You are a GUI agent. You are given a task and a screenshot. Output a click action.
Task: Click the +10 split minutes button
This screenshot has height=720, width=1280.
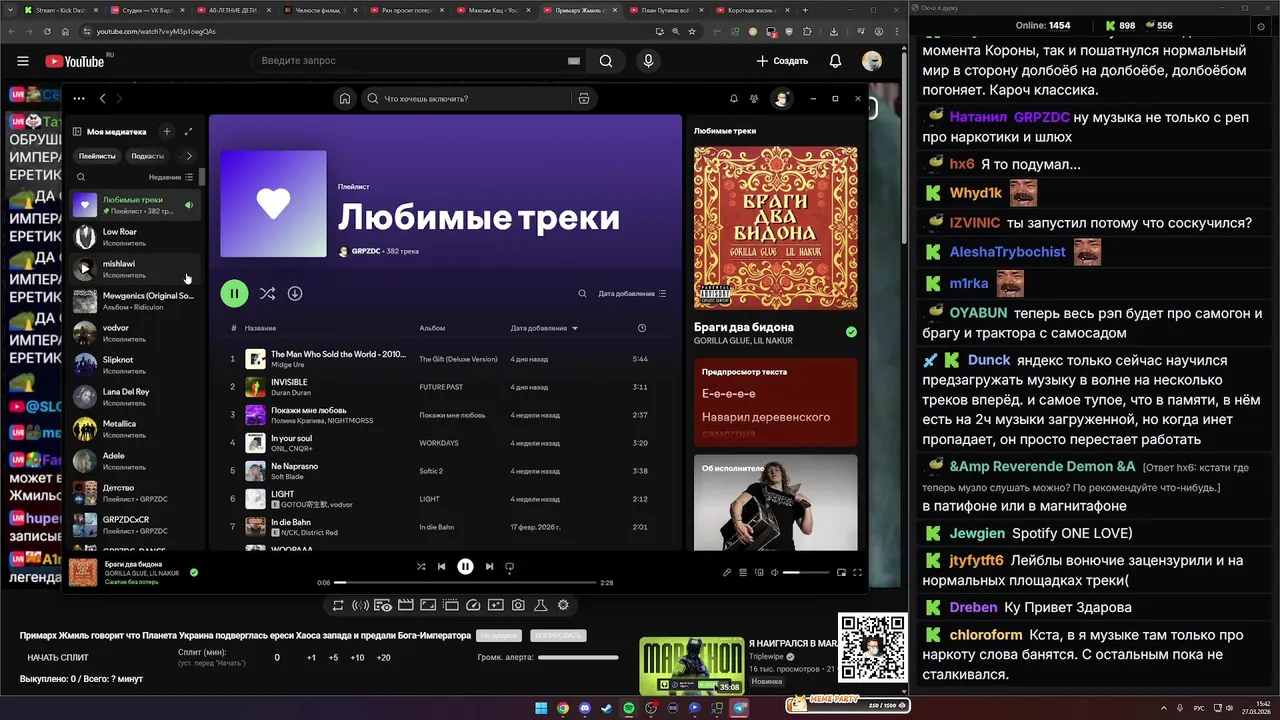point(358,657)
